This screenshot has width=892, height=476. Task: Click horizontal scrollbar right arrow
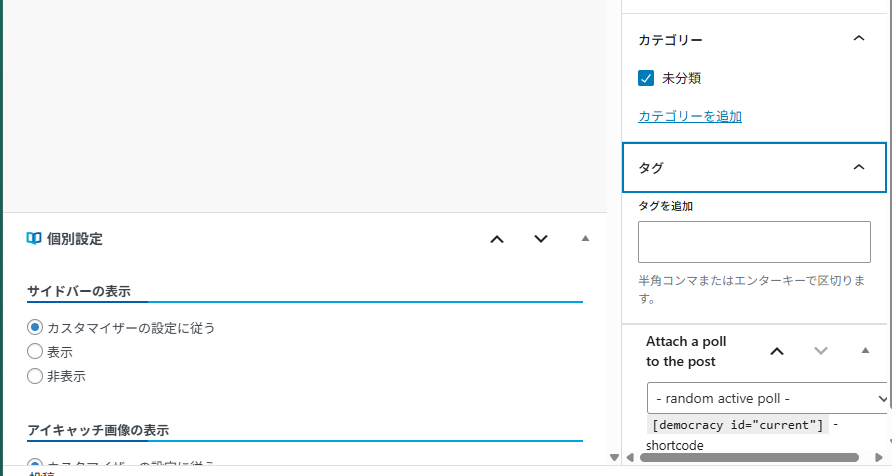[x=879, y=457]
